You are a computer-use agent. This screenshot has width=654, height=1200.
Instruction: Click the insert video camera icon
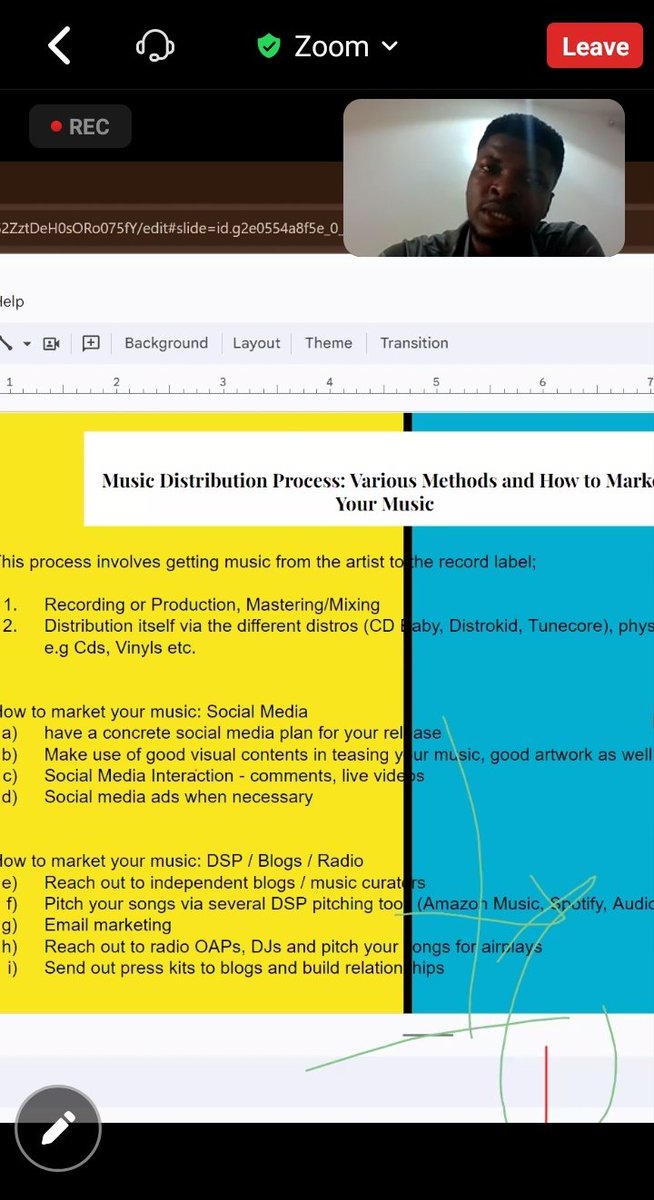52,343
